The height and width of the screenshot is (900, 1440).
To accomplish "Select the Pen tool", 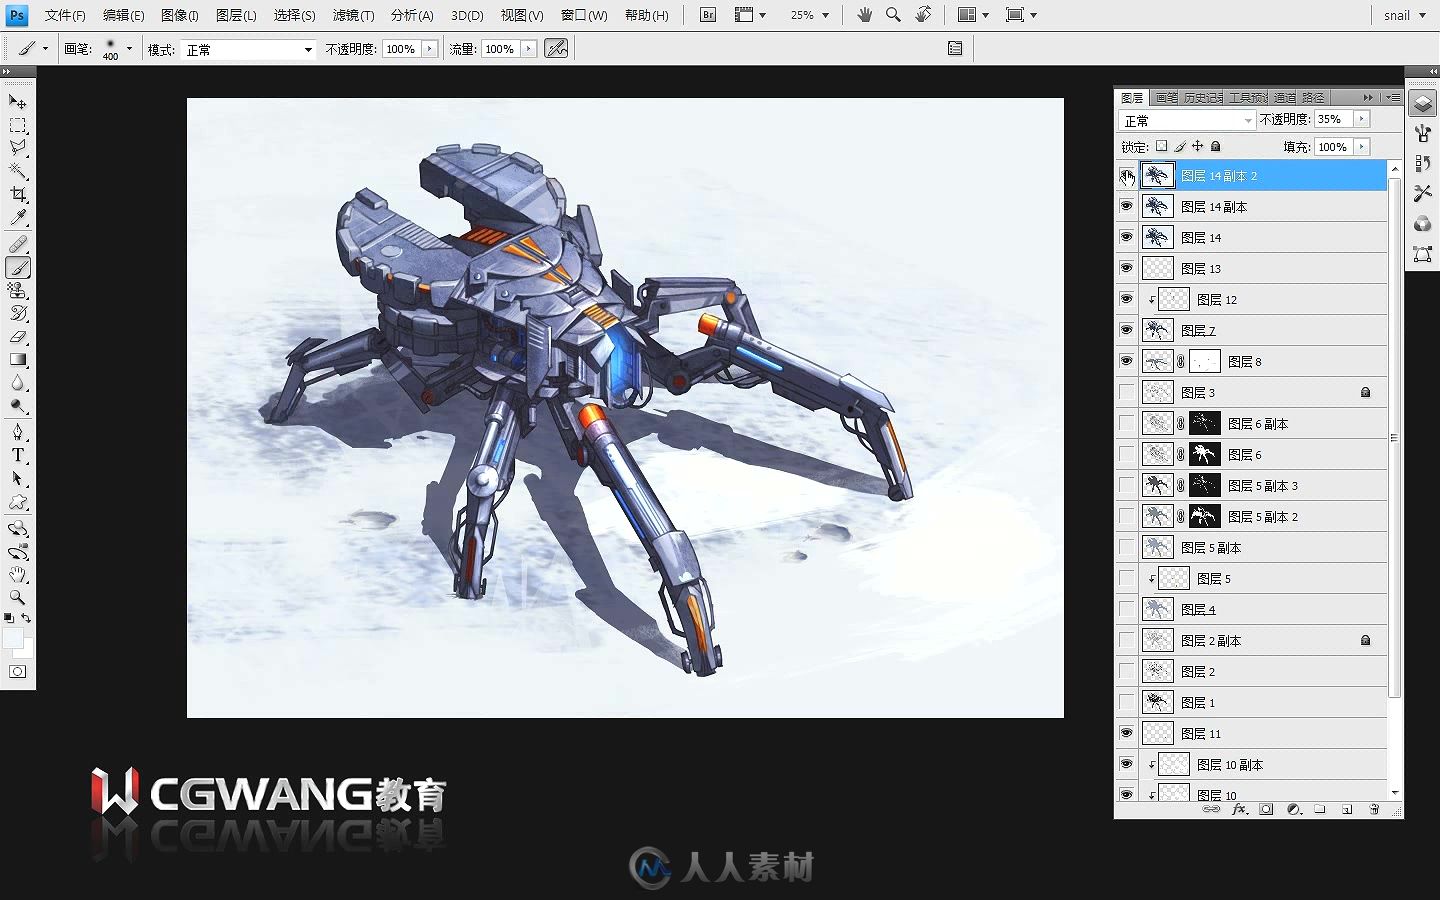I will click(18, 432).
